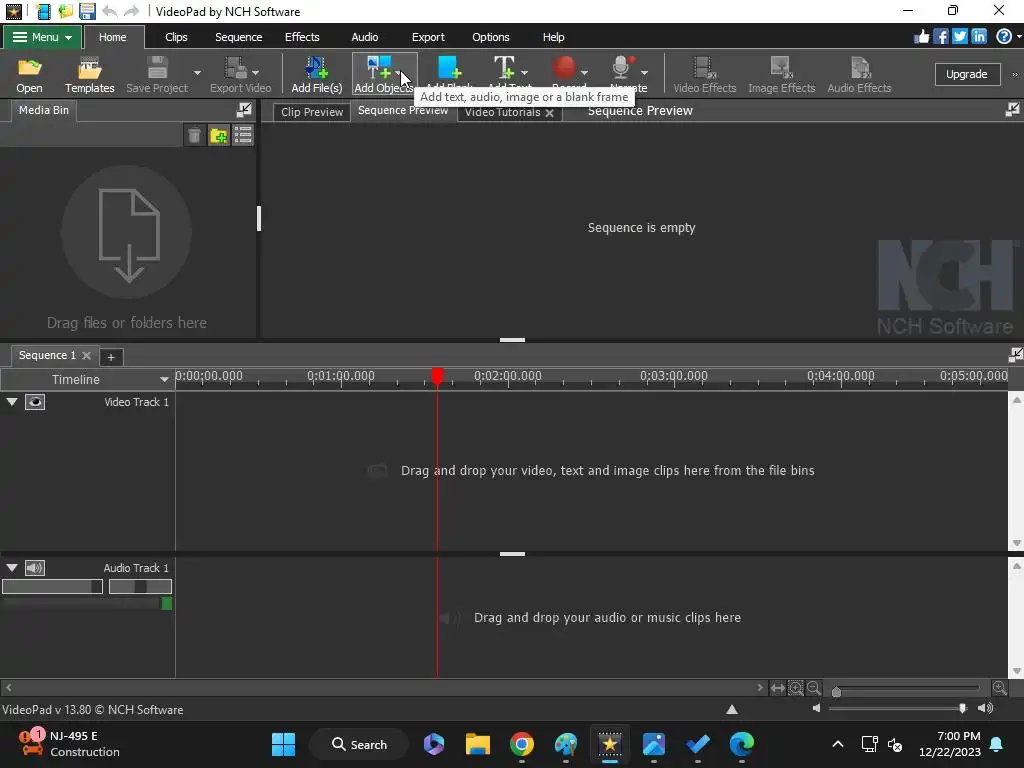
Task: Click the Help question mark icon
Action: [x=1004, y=37]
